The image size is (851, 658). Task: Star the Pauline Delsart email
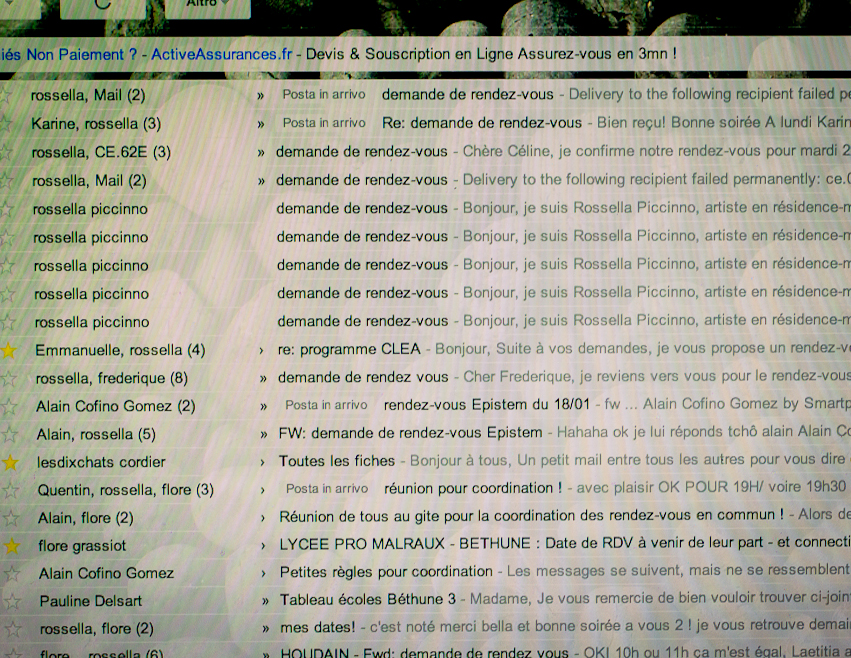click(x=12, y=601)
